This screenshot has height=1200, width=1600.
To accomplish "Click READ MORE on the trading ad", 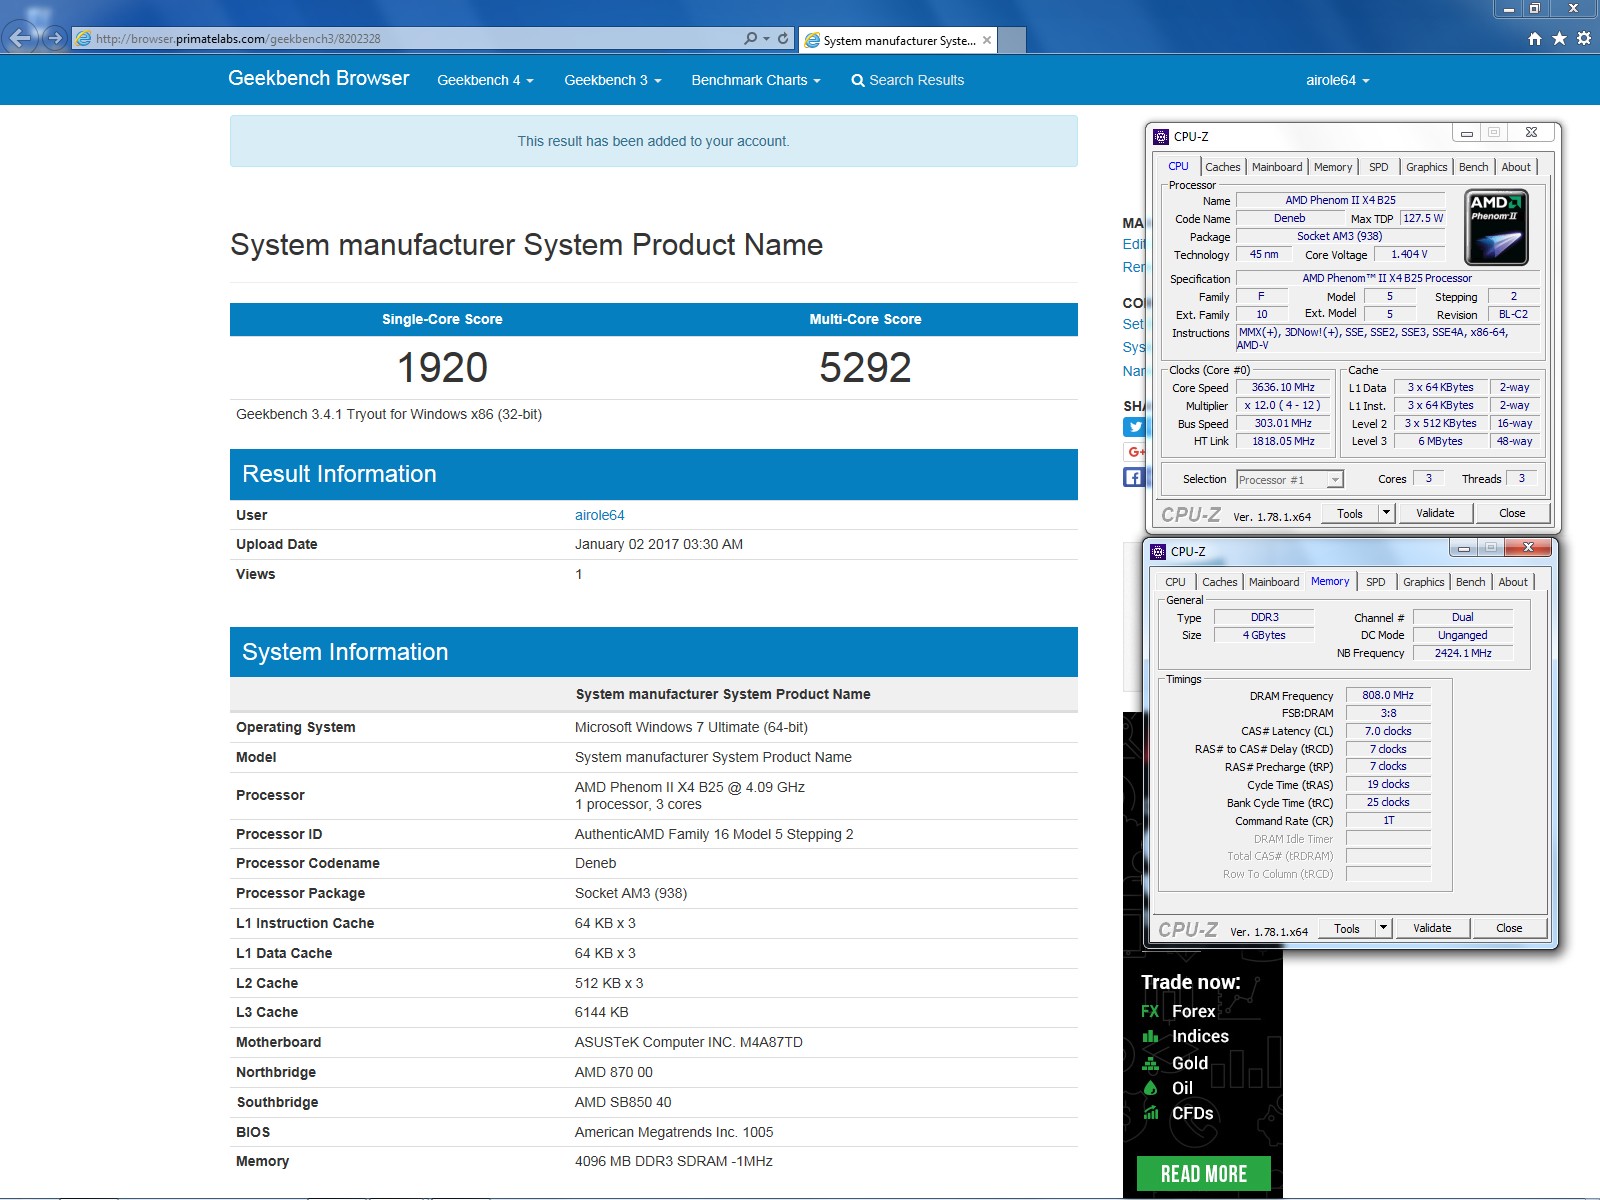I will click(x=1204, y=1174).
